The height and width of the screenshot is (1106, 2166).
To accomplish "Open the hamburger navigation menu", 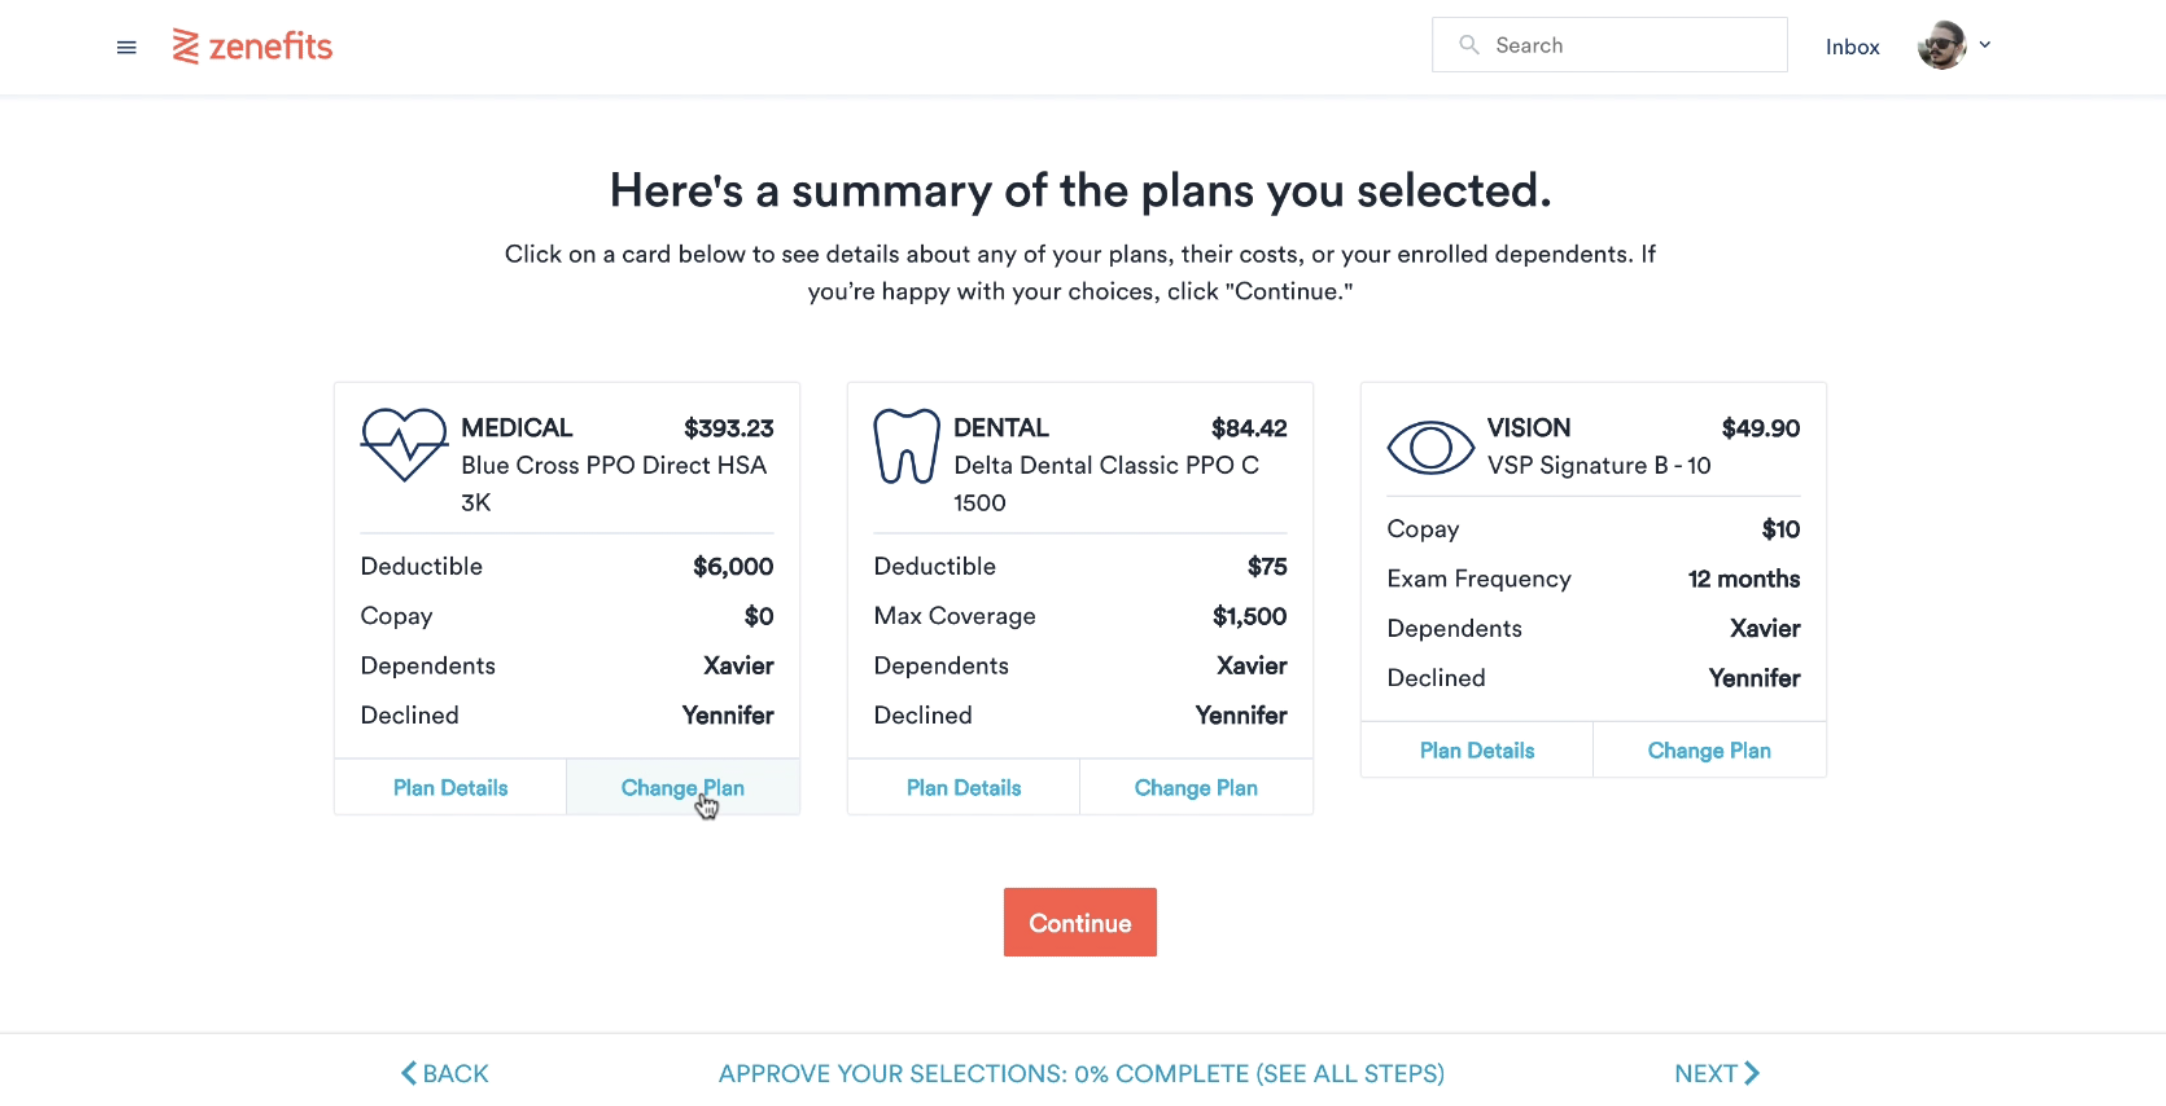I will point(126,47).
